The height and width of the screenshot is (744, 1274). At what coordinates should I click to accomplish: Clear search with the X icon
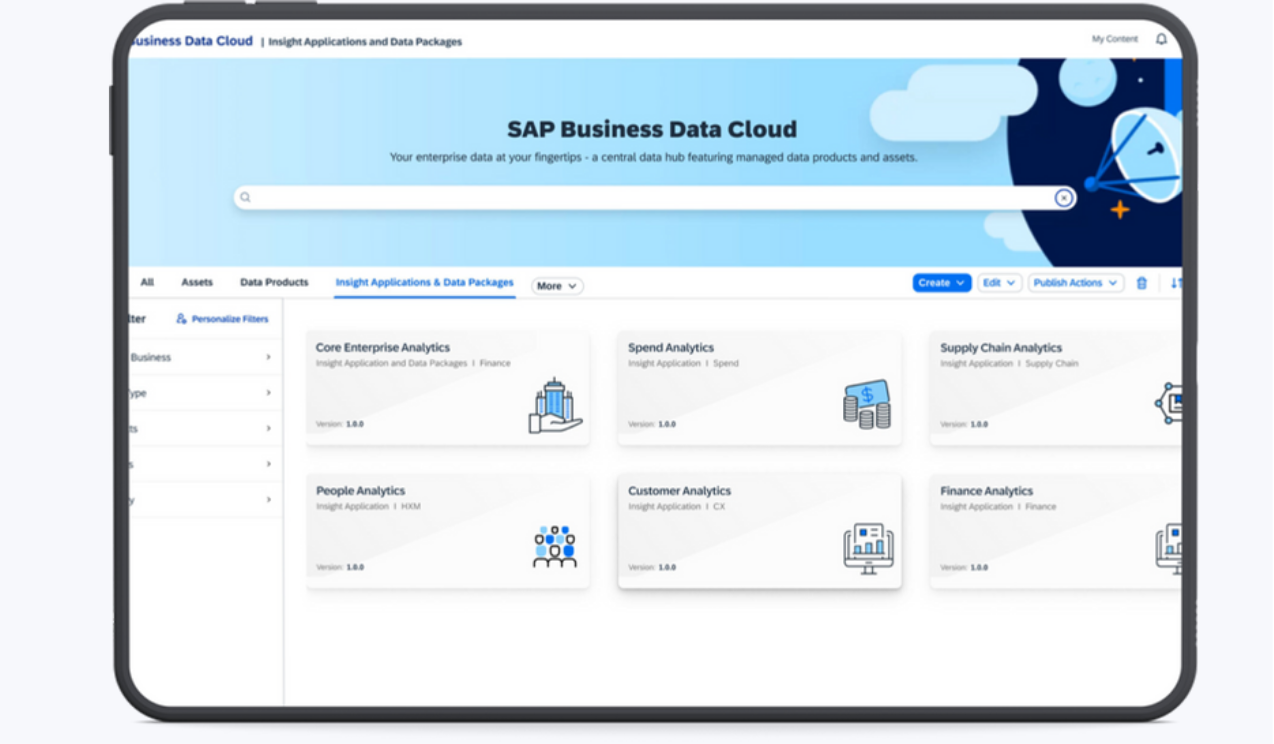coord(1063,198)
